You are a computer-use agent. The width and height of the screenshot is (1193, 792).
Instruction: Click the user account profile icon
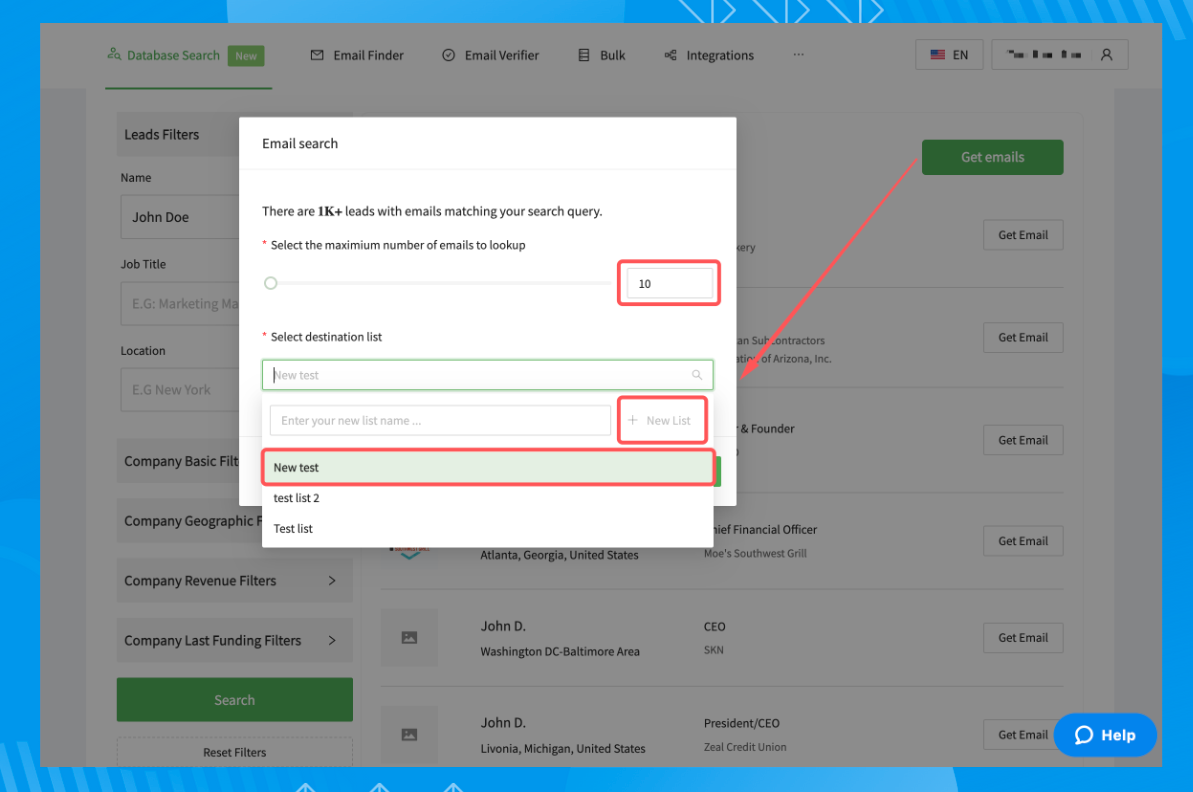(x=1106, y=55)
